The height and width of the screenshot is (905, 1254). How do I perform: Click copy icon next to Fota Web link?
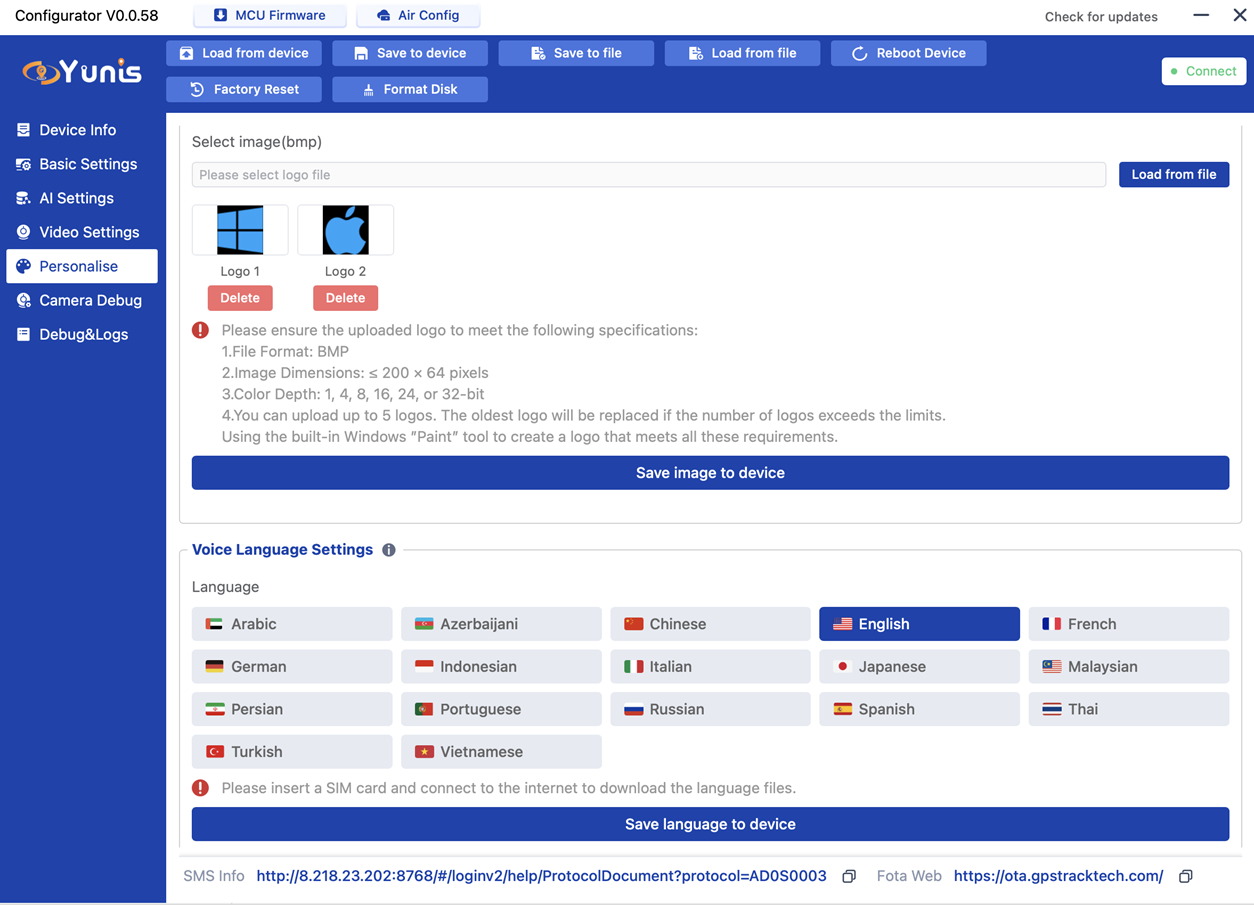coord(1185,876)
